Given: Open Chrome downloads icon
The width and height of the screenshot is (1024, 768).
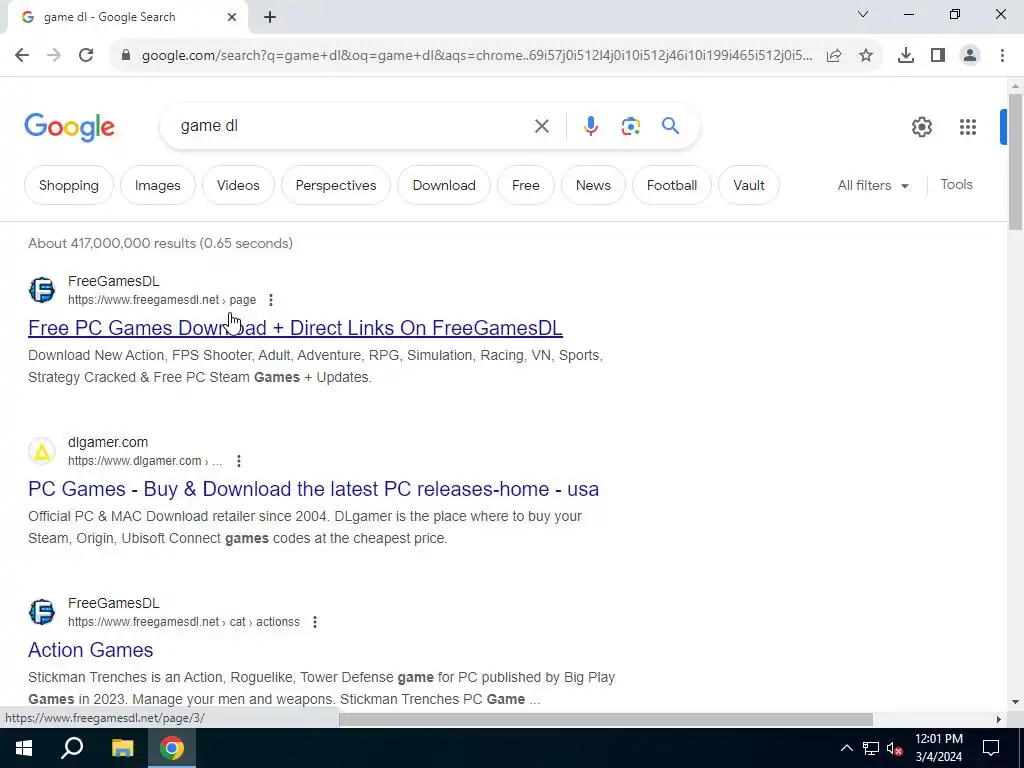Looking at the screenshot, I should click(906, 56).
